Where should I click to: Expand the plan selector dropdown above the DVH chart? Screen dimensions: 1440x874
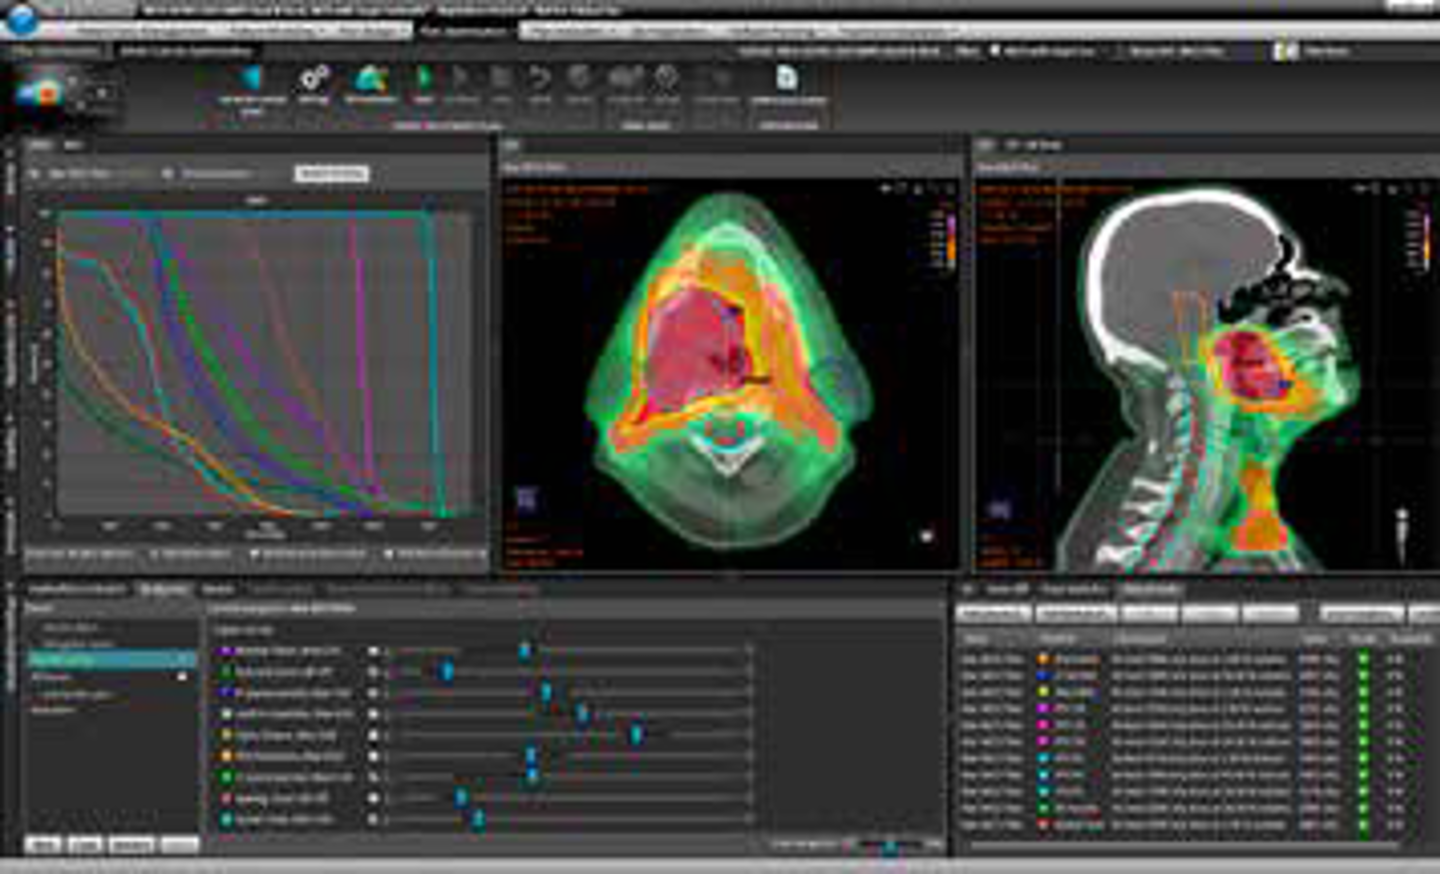pyautogui.click(x=90, y=174)
